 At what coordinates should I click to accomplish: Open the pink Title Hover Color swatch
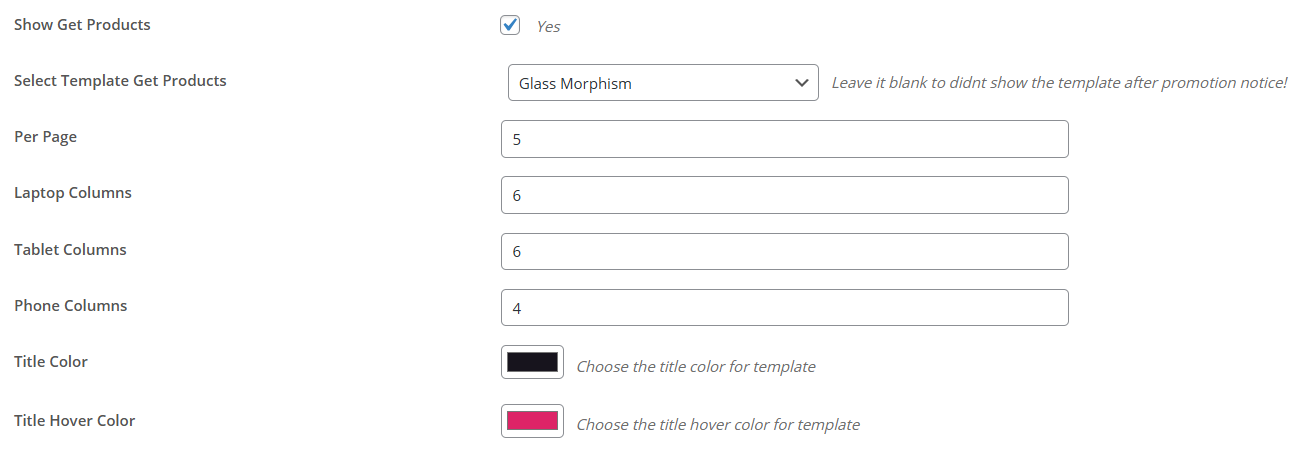click(532, 420)
